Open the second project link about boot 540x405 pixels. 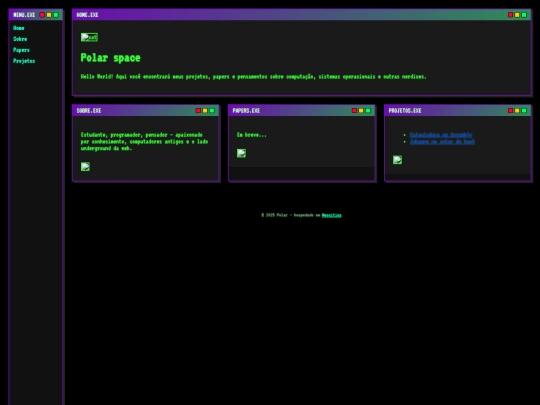[442, 142]
